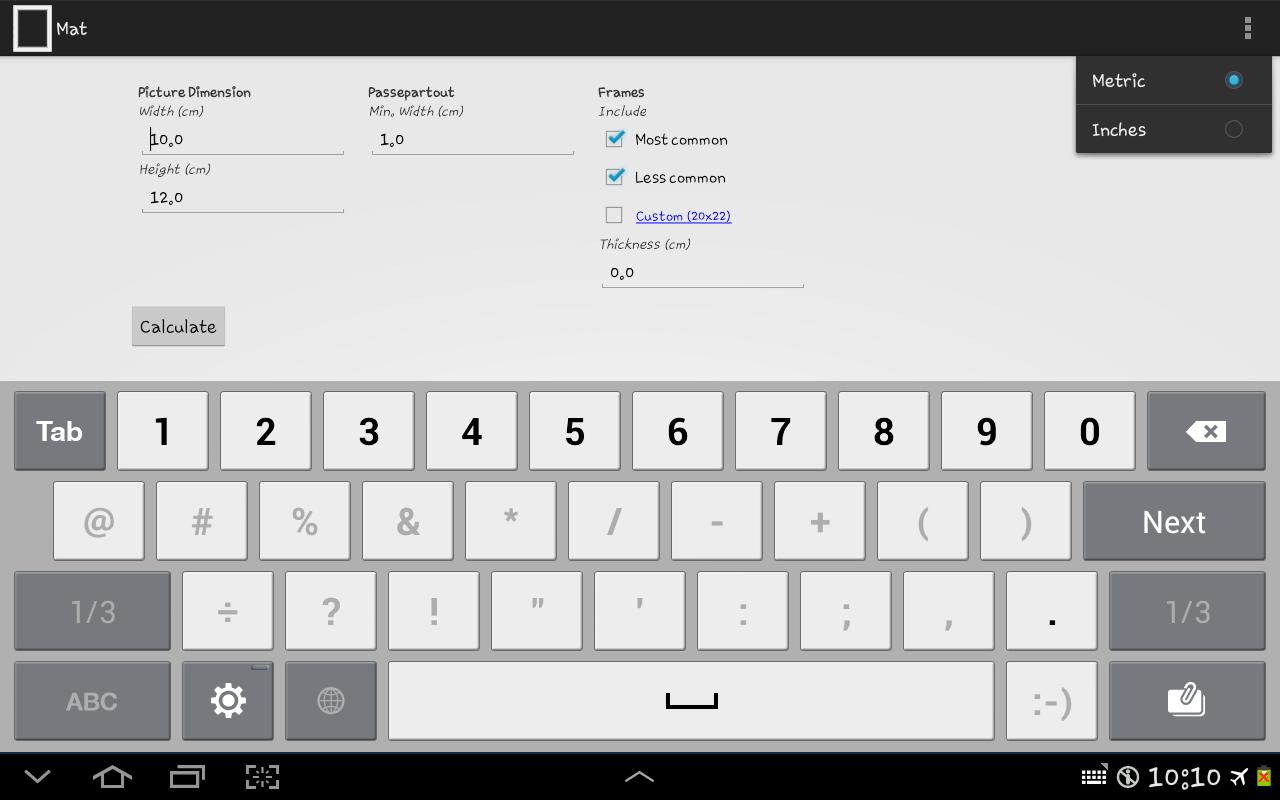Tap the battery status icon

[x=1264, y=777]
